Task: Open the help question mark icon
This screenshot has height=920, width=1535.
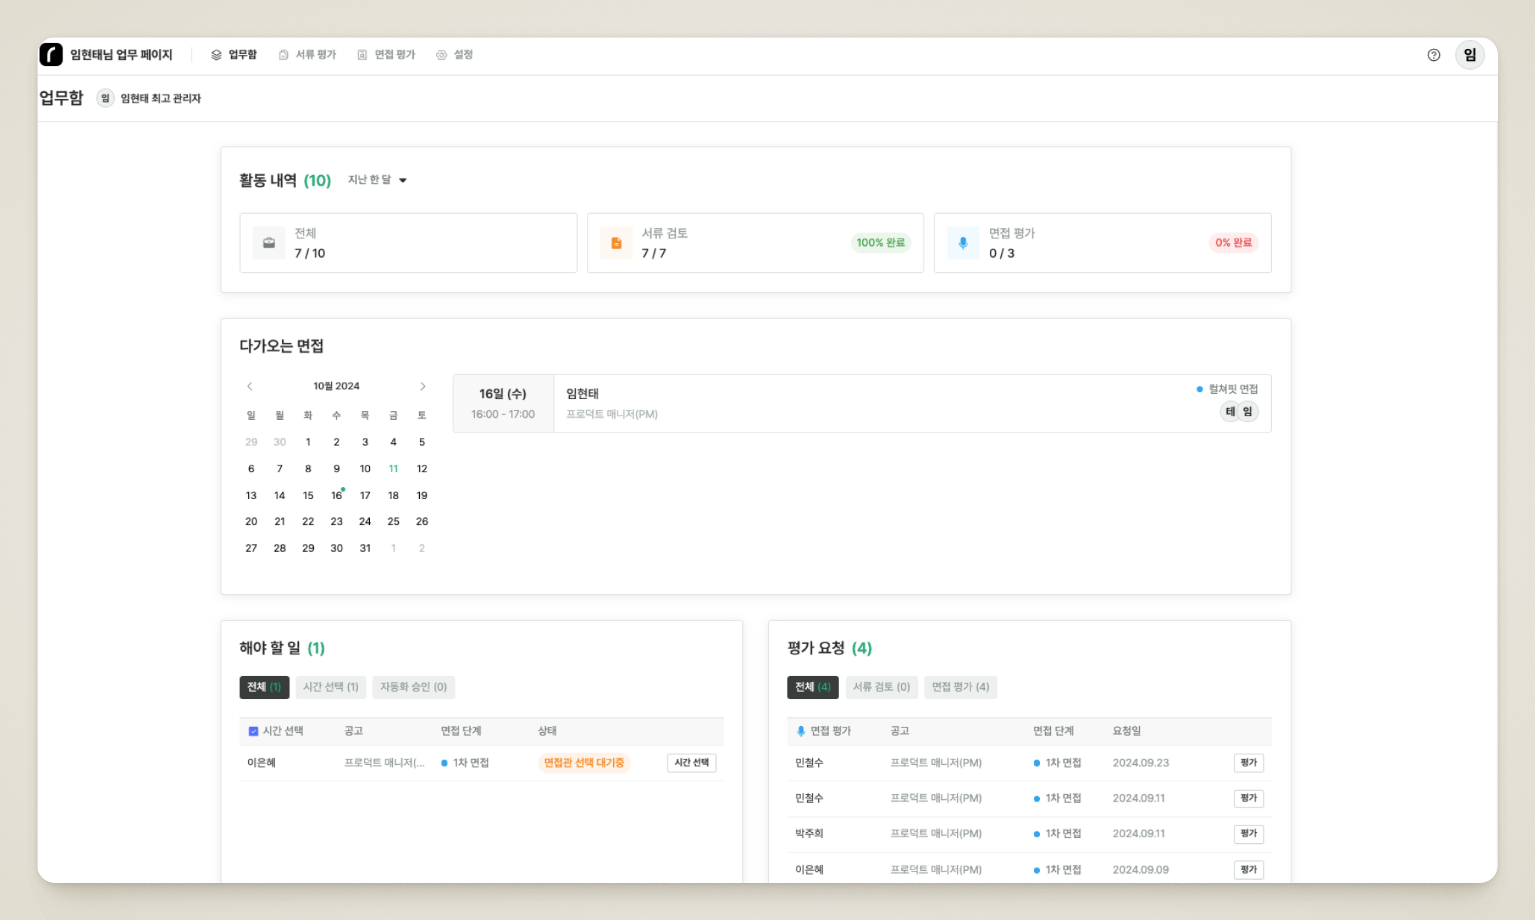Action: click(1433, 55)
